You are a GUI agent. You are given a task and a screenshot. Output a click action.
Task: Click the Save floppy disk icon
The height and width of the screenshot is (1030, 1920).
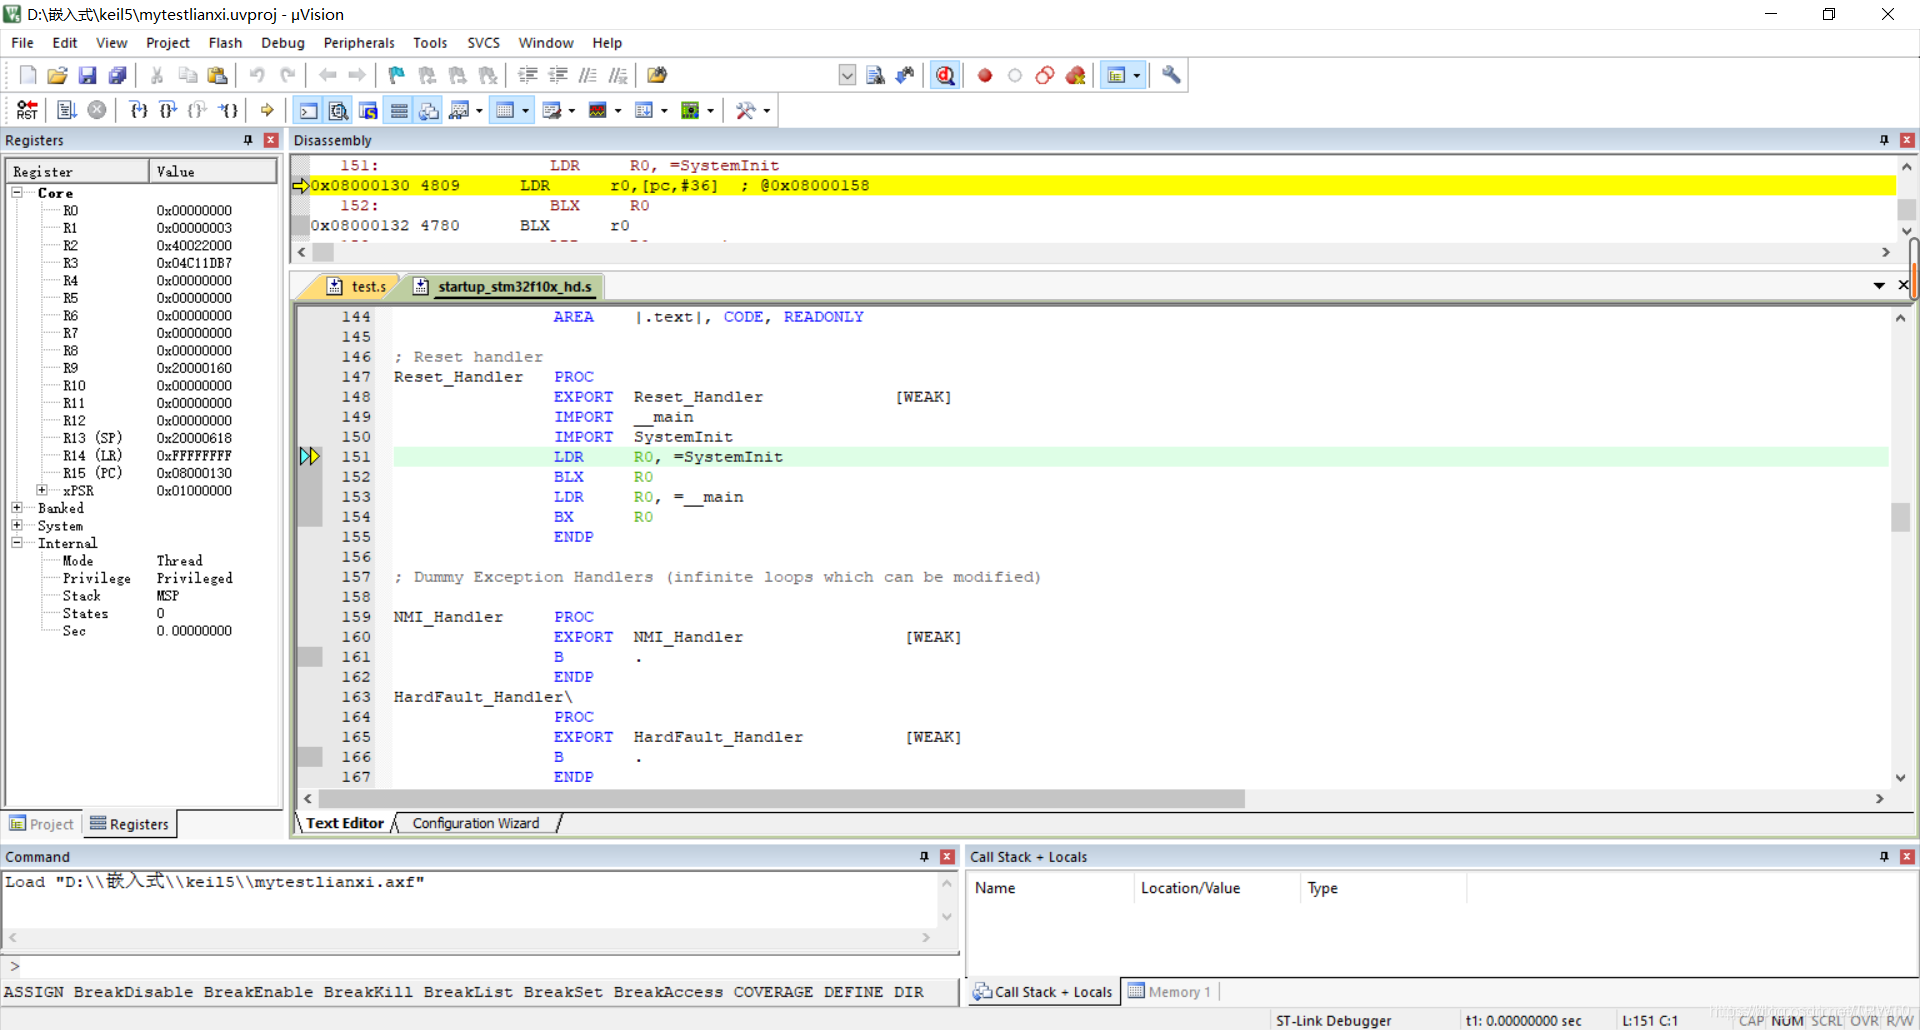click(88, 75)
